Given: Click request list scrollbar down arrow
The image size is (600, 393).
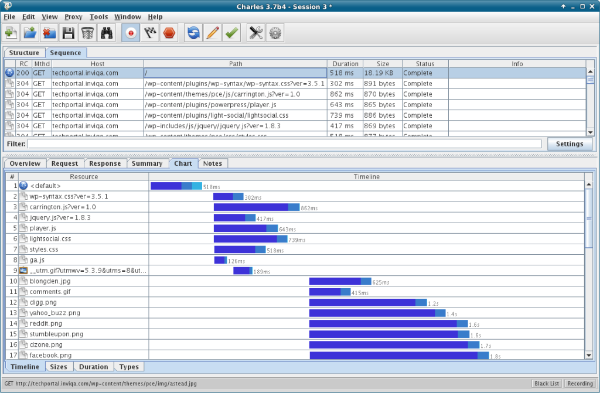Looking at the screenshot, I should (590, 132).
